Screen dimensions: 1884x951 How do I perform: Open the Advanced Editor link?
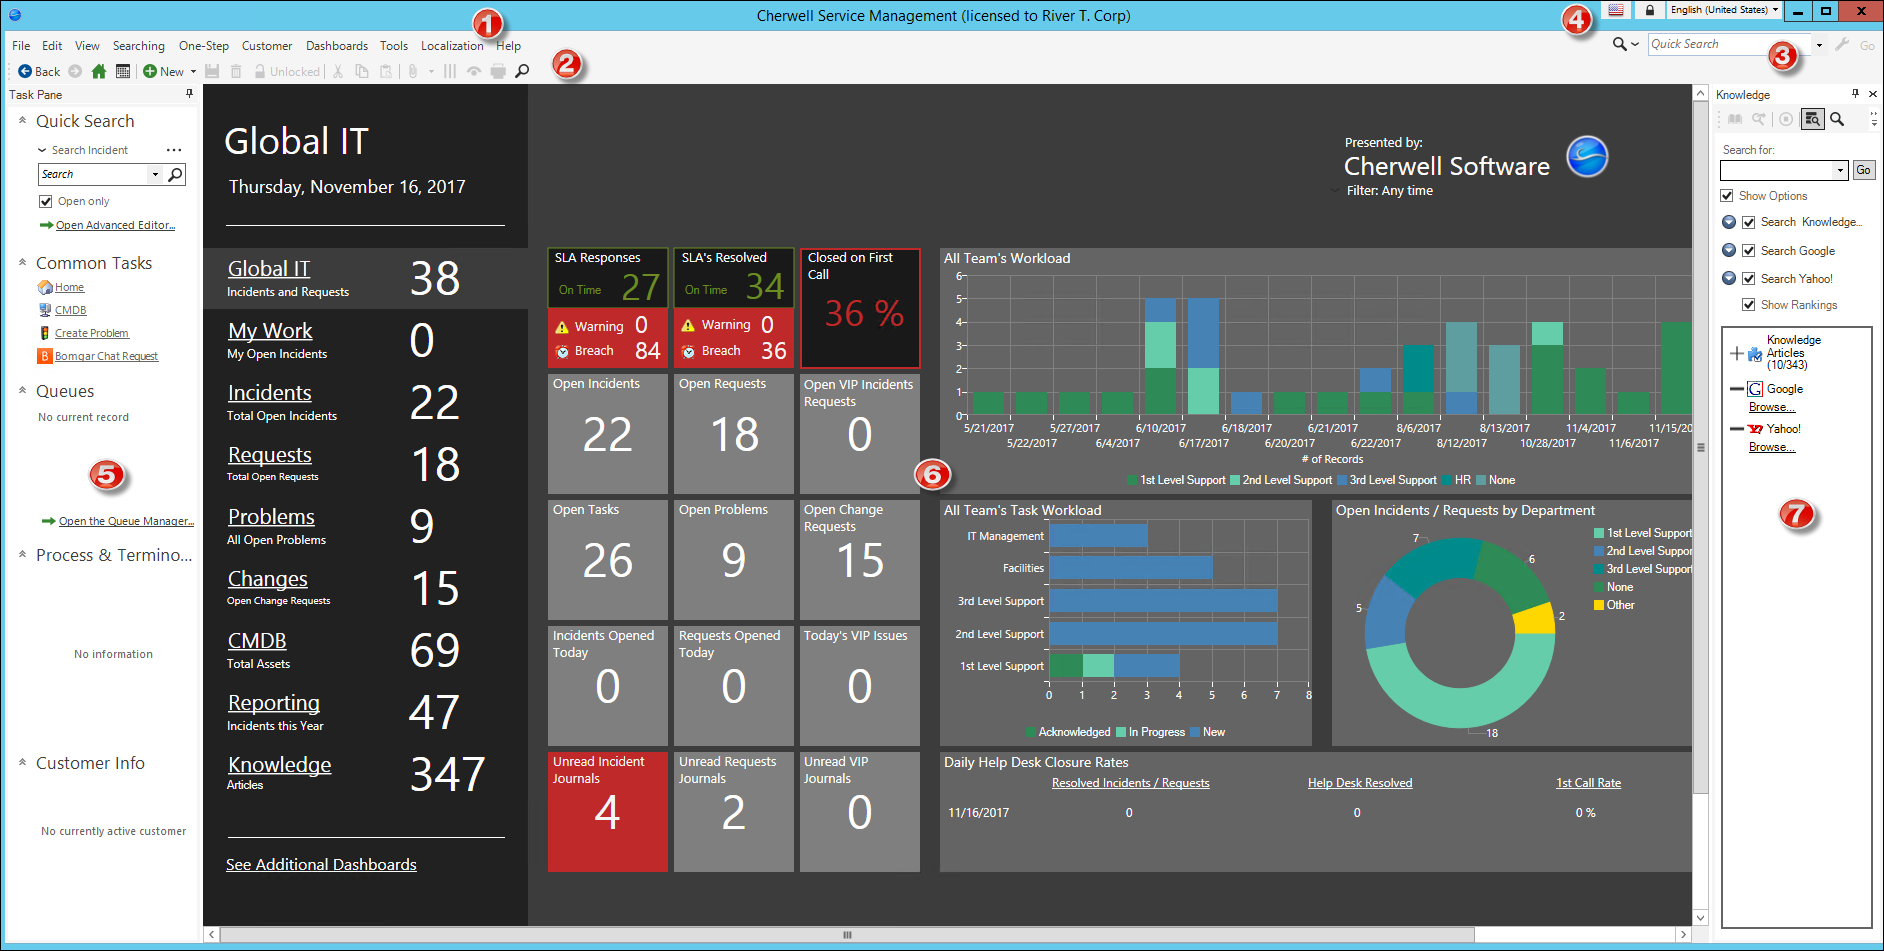pos(115,225)
